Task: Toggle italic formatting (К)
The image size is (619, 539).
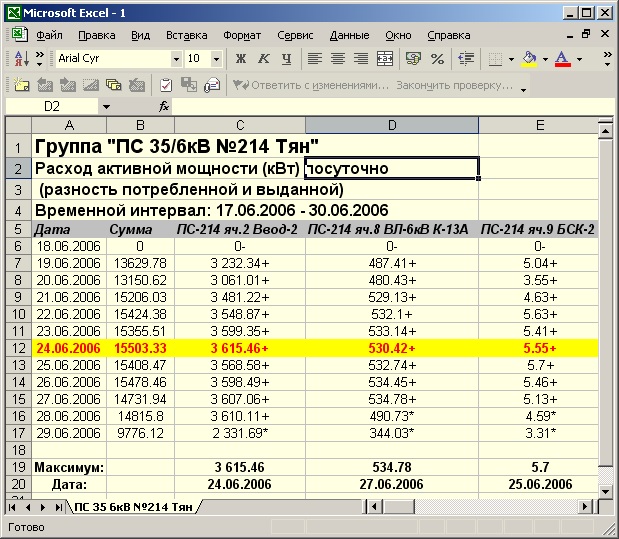Action: (x=265, y=59)
